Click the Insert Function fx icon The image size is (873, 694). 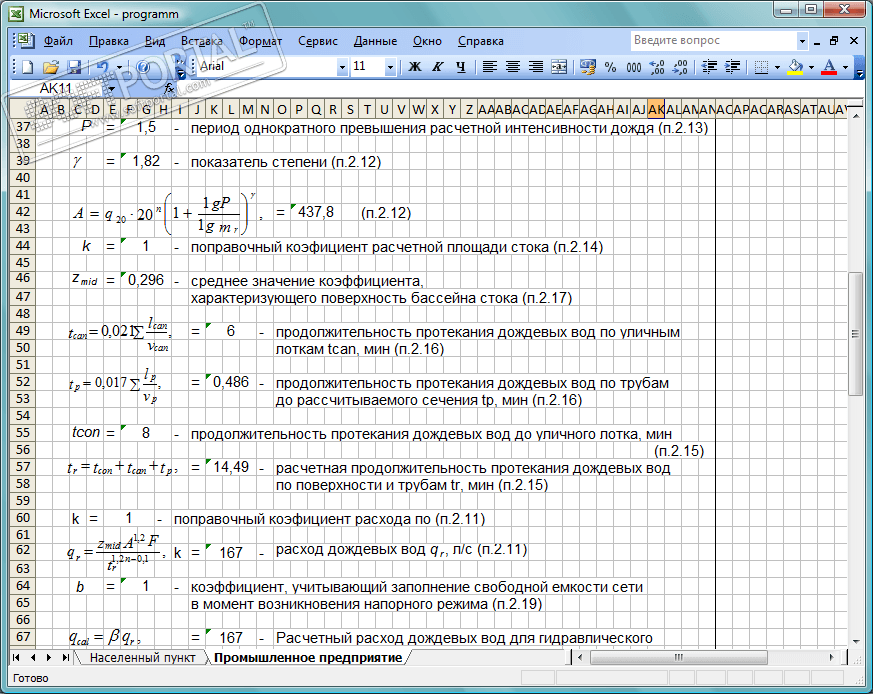[x=169, y=88]
